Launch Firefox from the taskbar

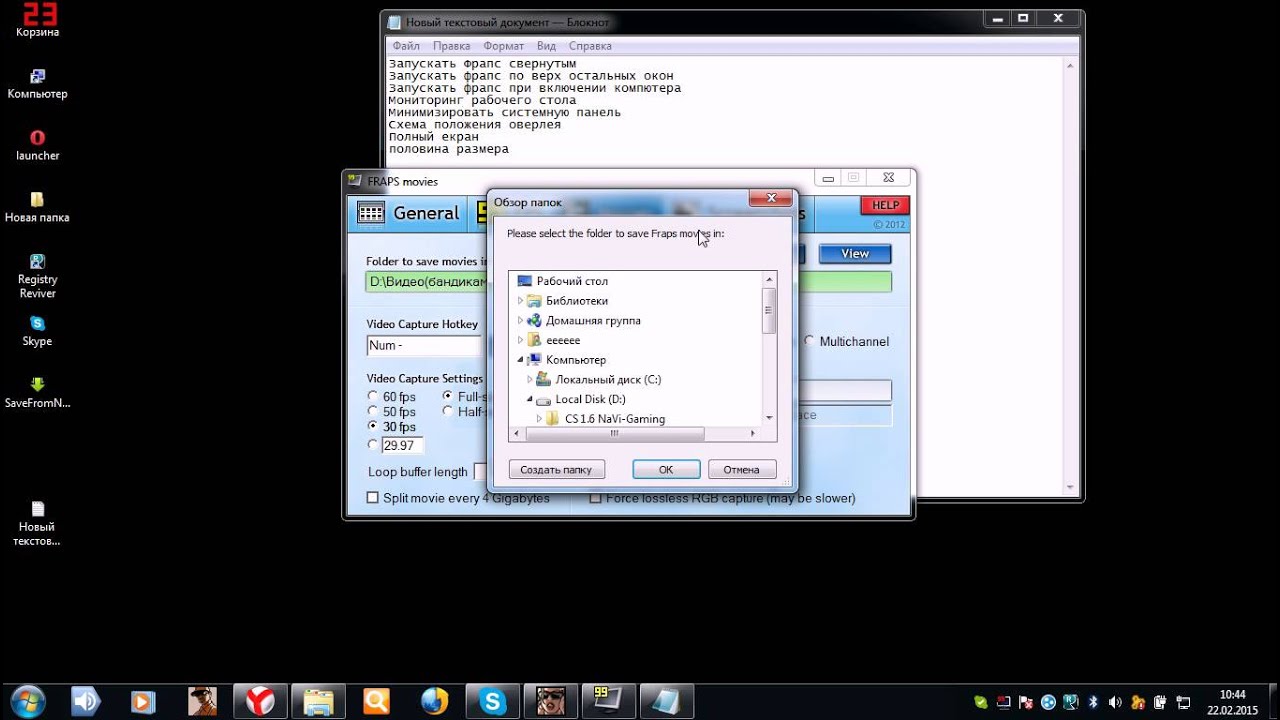point(435,701)
